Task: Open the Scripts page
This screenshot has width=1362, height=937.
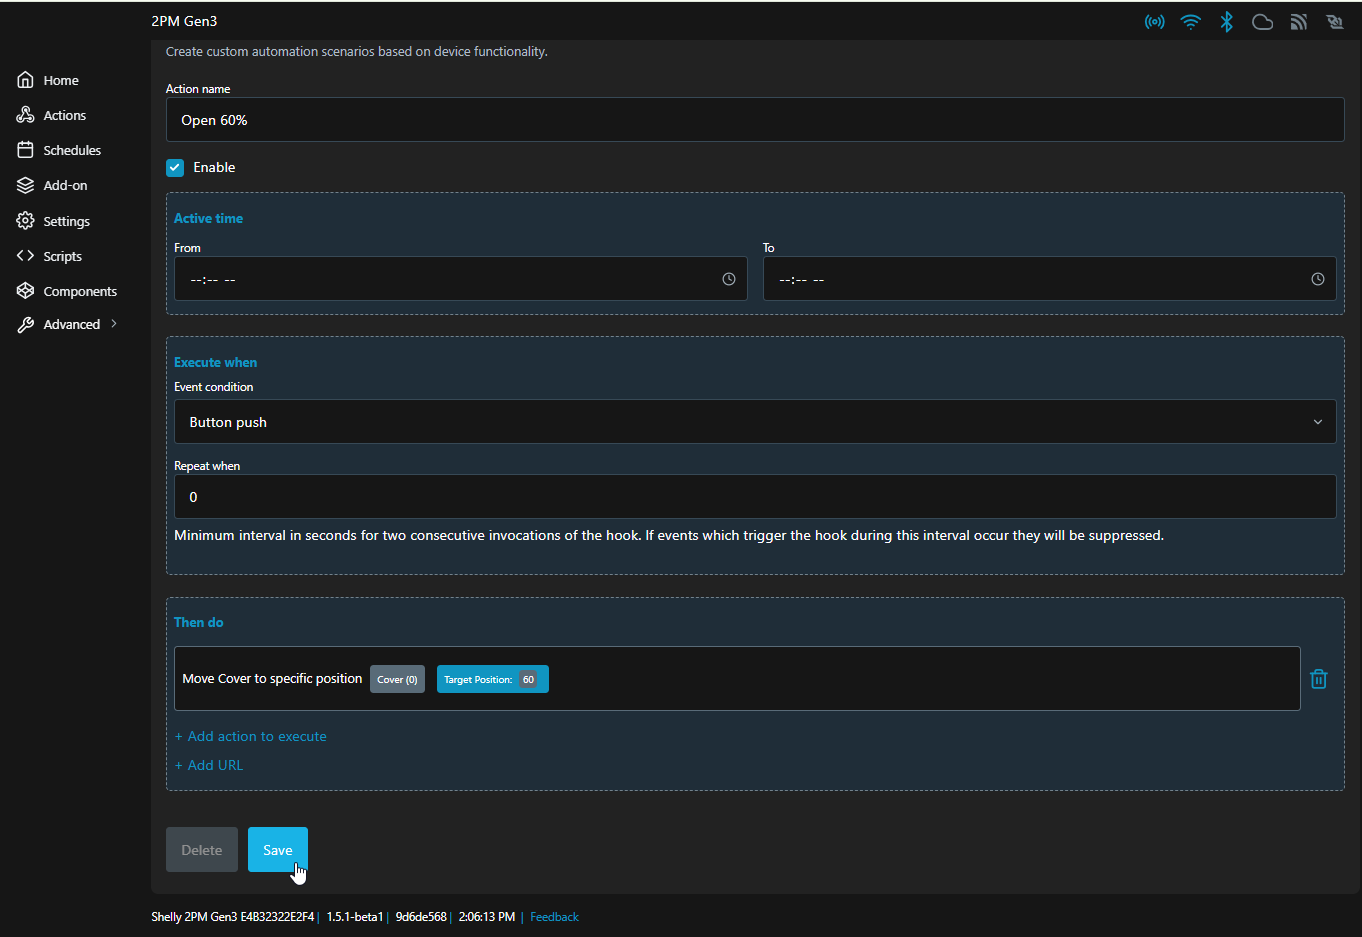Action: point(62,256)
